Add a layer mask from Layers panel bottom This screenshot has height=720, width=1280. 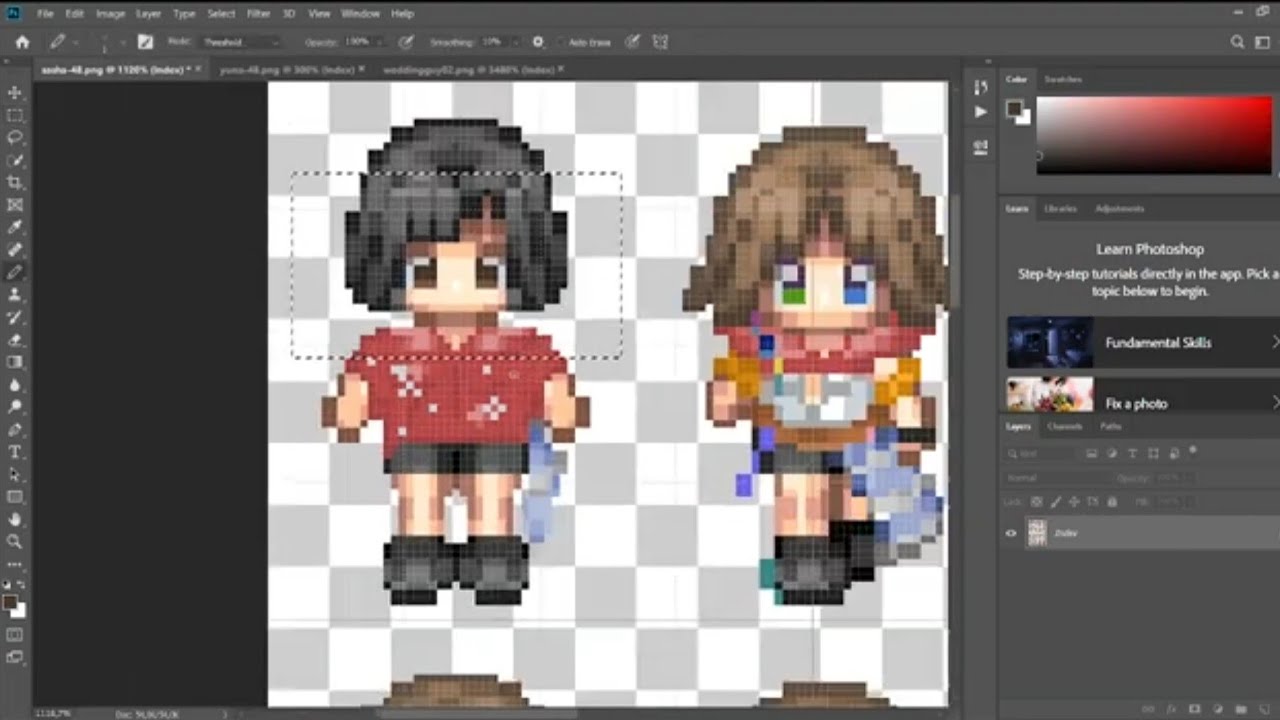1193,709
